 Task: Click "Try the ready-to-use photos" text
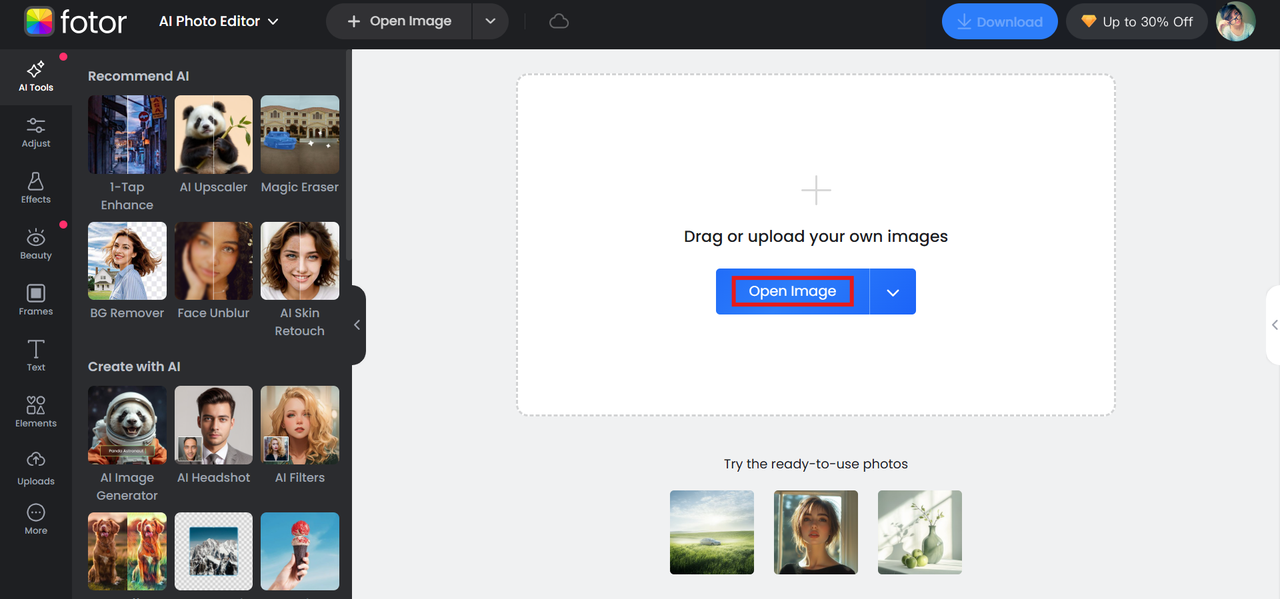click(x=816, y=464)
